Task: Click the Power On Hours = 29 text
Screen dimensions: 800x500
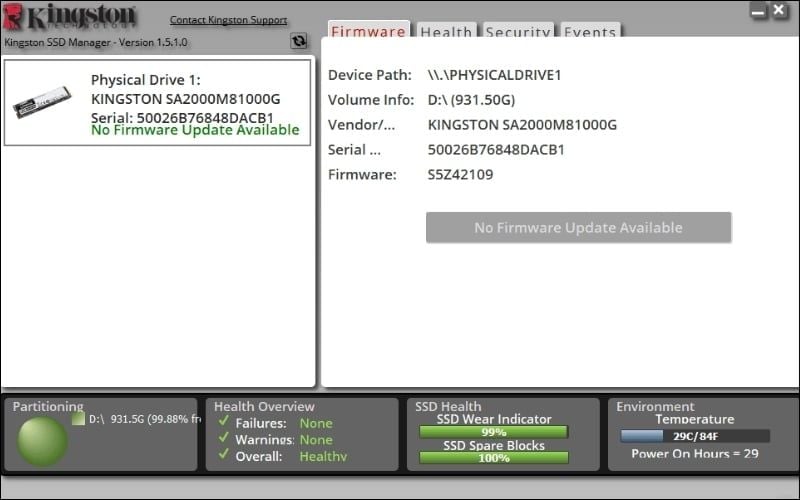Action: 695,454
